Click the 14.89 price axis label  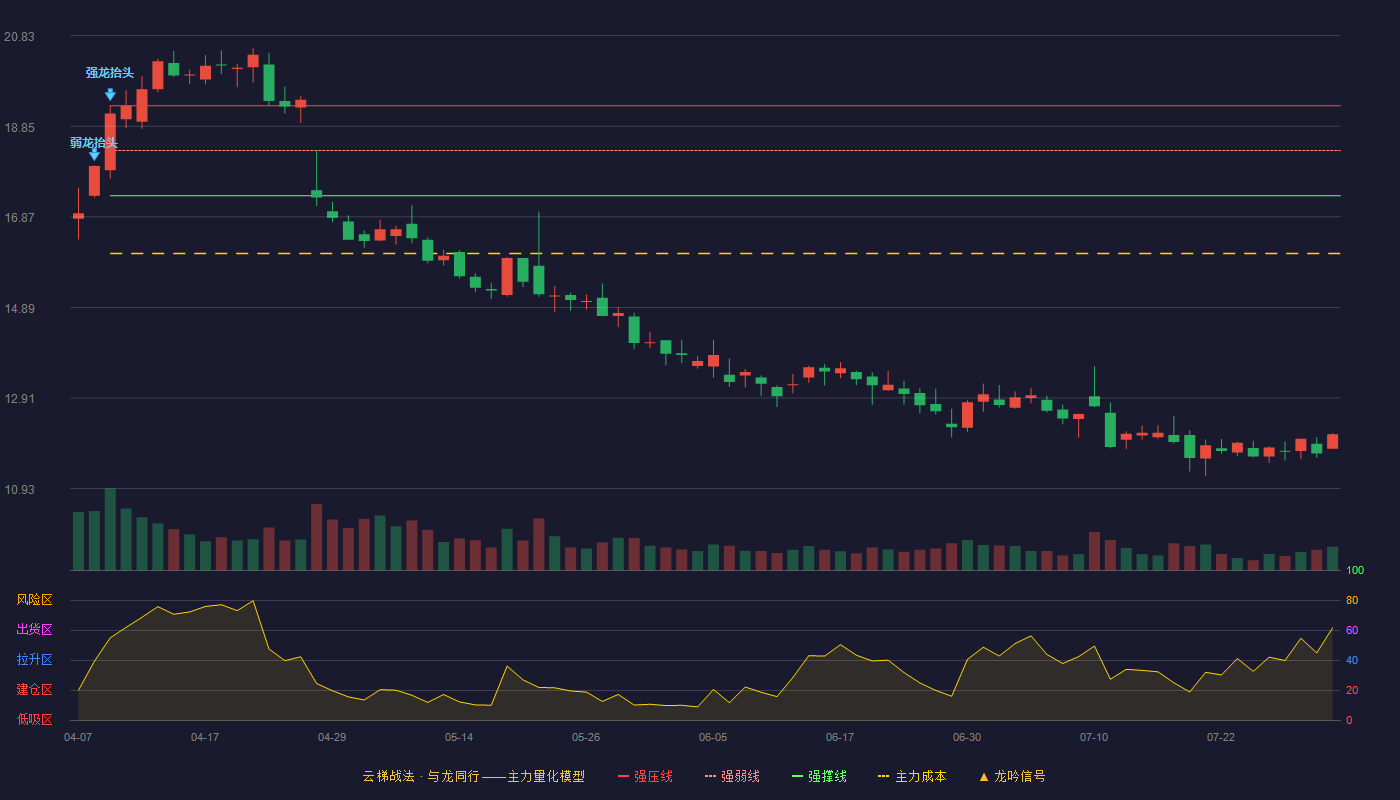pyautogui.click(x=19, y=309)
